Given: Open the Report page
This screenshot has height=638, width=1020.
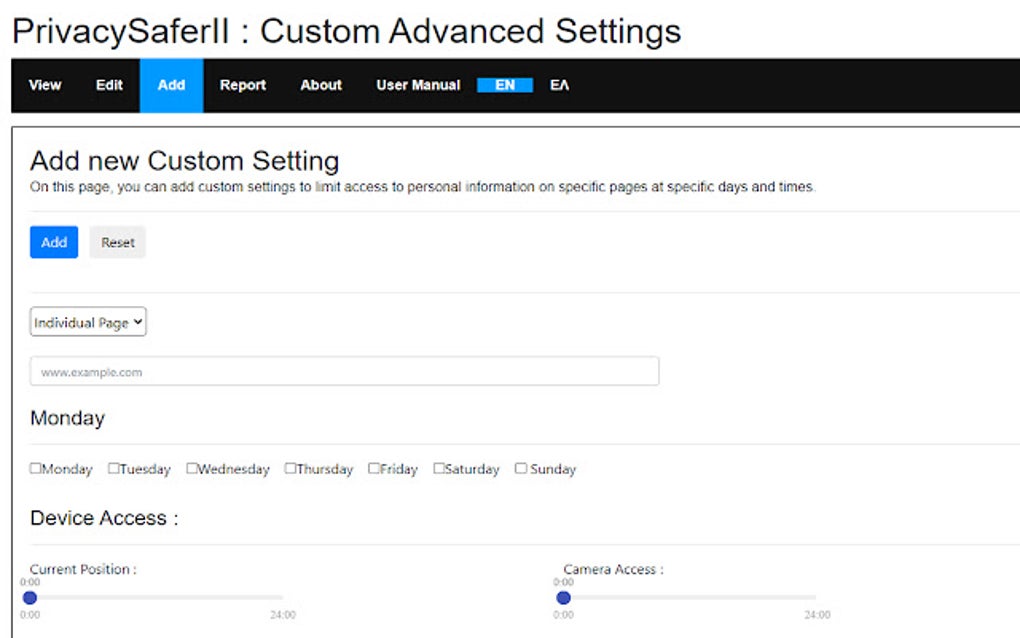Looking at the screenshot, I should 243,85.
